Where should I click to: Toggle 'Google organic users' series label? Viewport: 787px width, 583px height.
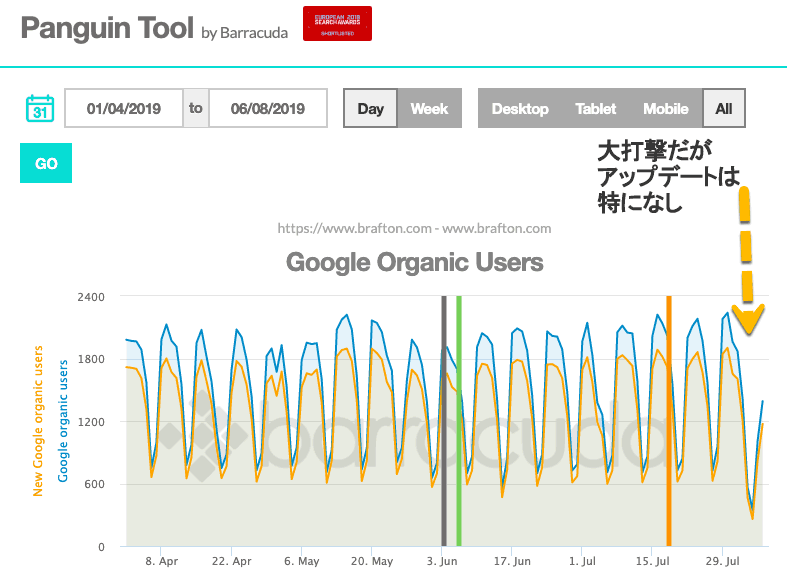tap(63, 421)
